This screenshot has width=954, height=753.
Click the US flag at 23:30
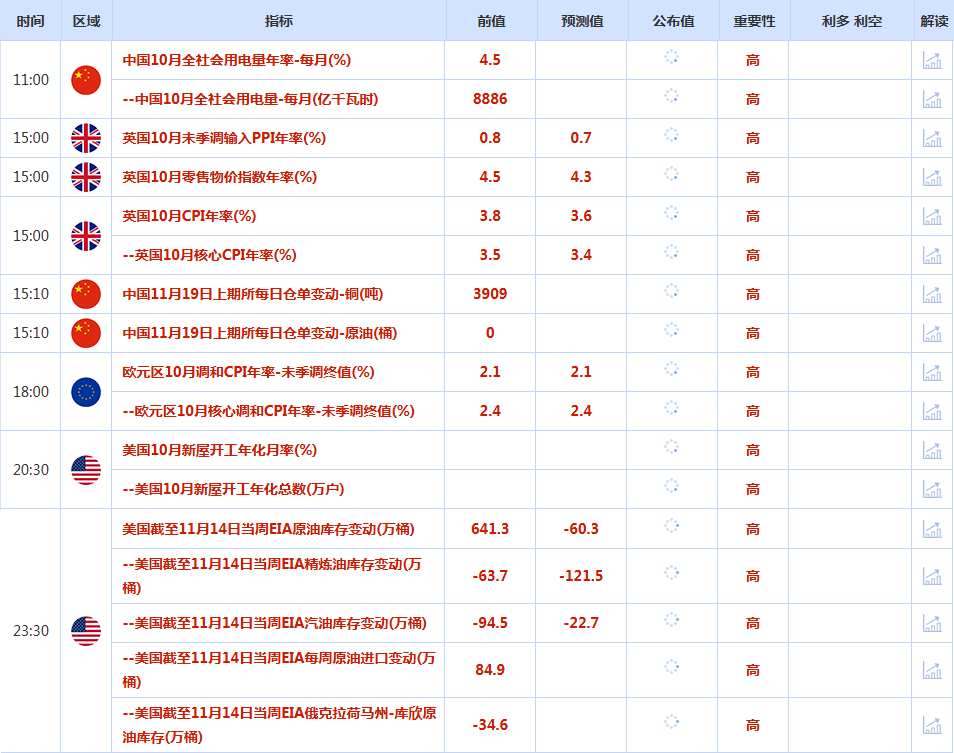(x=86, y=631)
